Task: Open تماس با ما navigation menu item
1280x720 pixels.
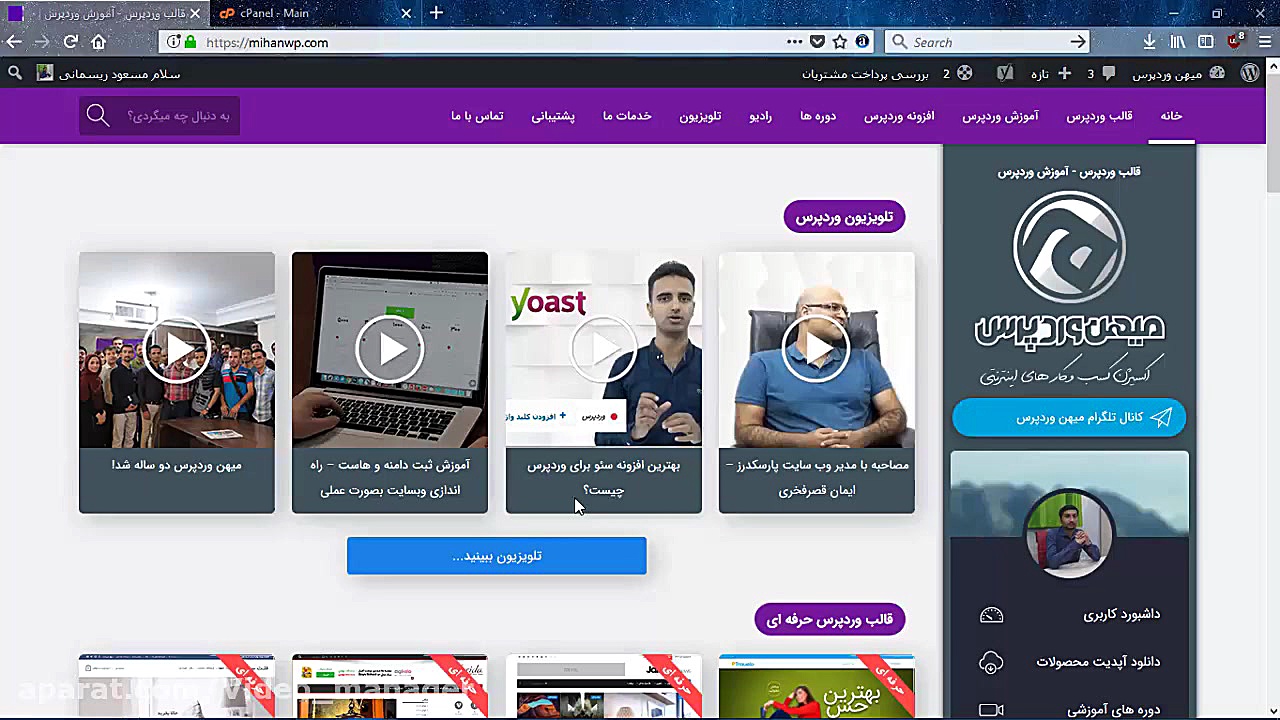Action: coord(477,116)
